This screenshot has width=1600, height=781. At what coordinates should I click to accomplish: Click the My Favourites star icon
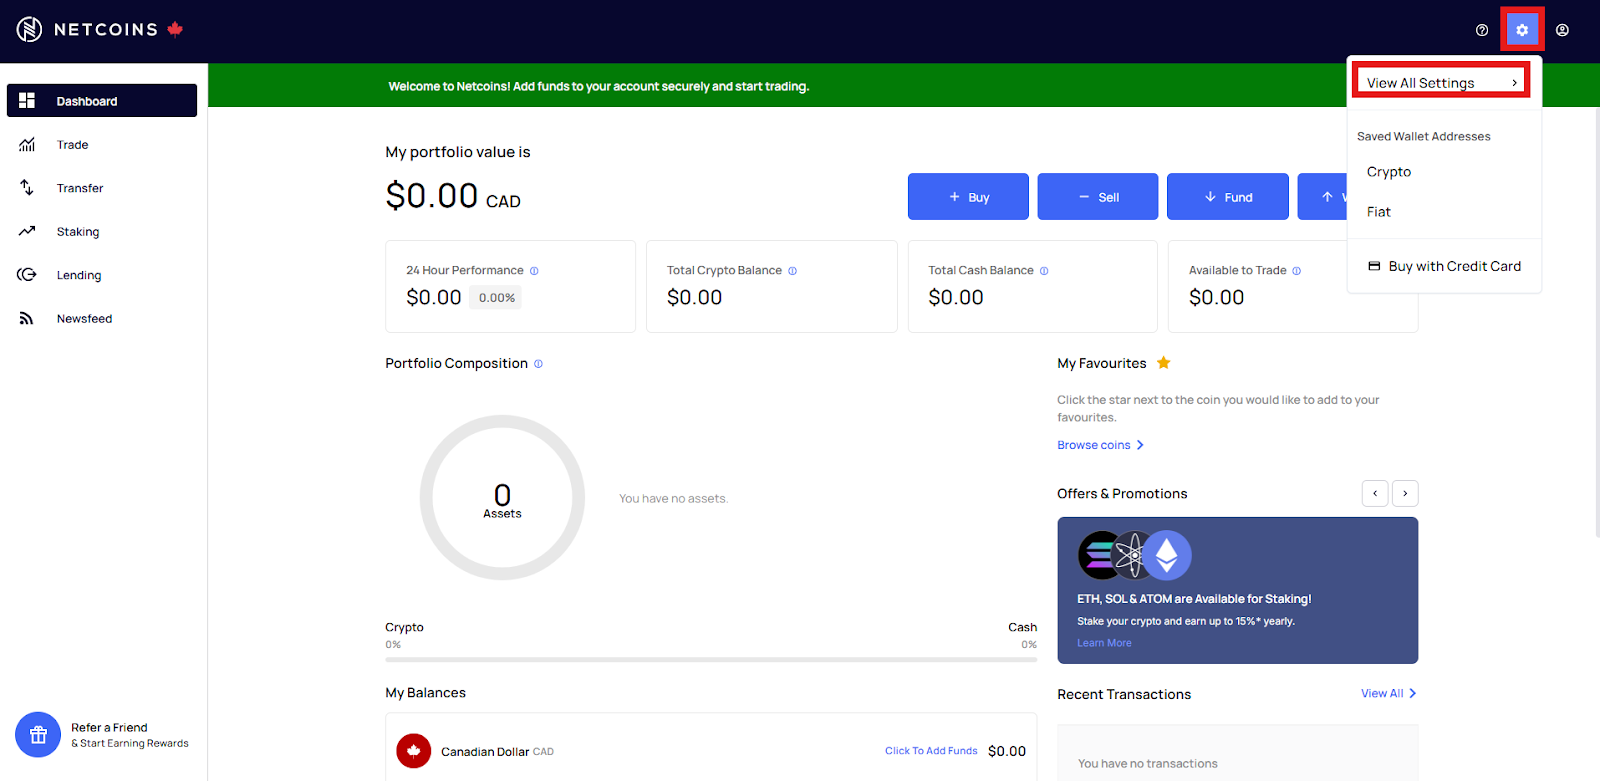[x=1163, y=363]
